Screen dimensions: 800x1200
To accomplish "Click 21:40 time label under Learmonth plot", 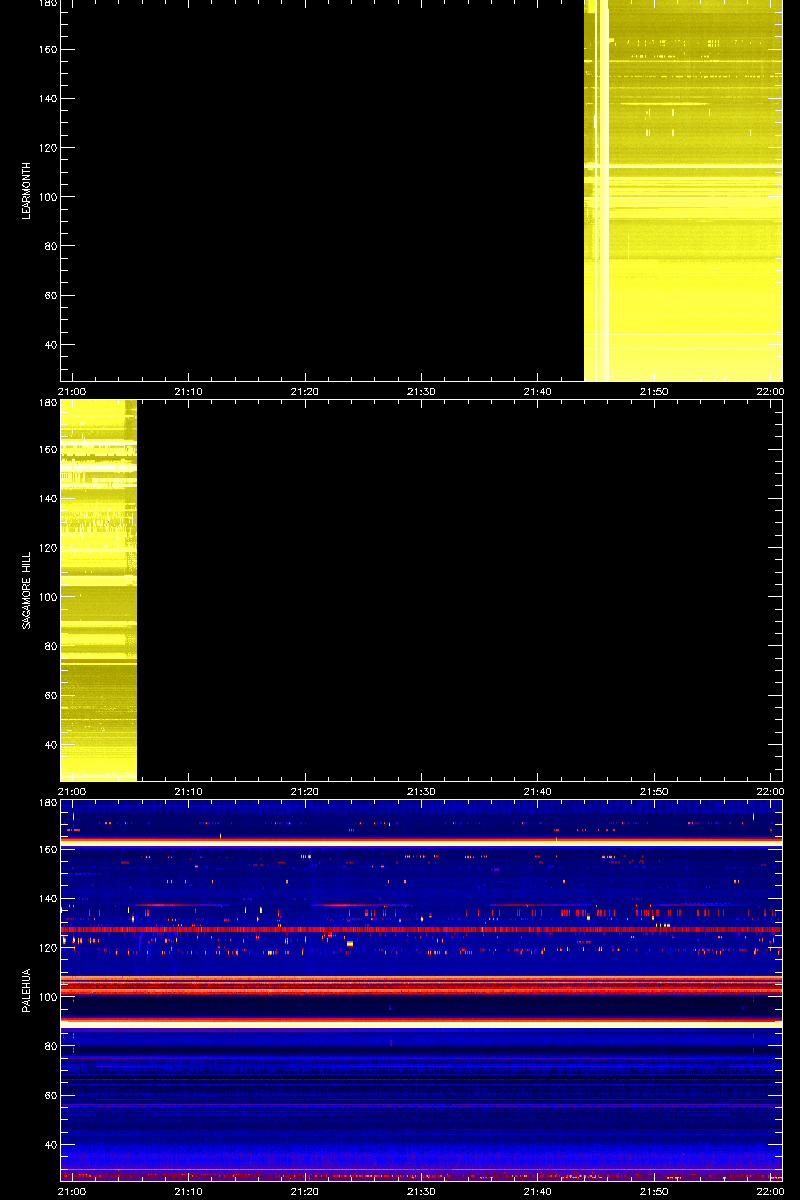I will 538,392.
